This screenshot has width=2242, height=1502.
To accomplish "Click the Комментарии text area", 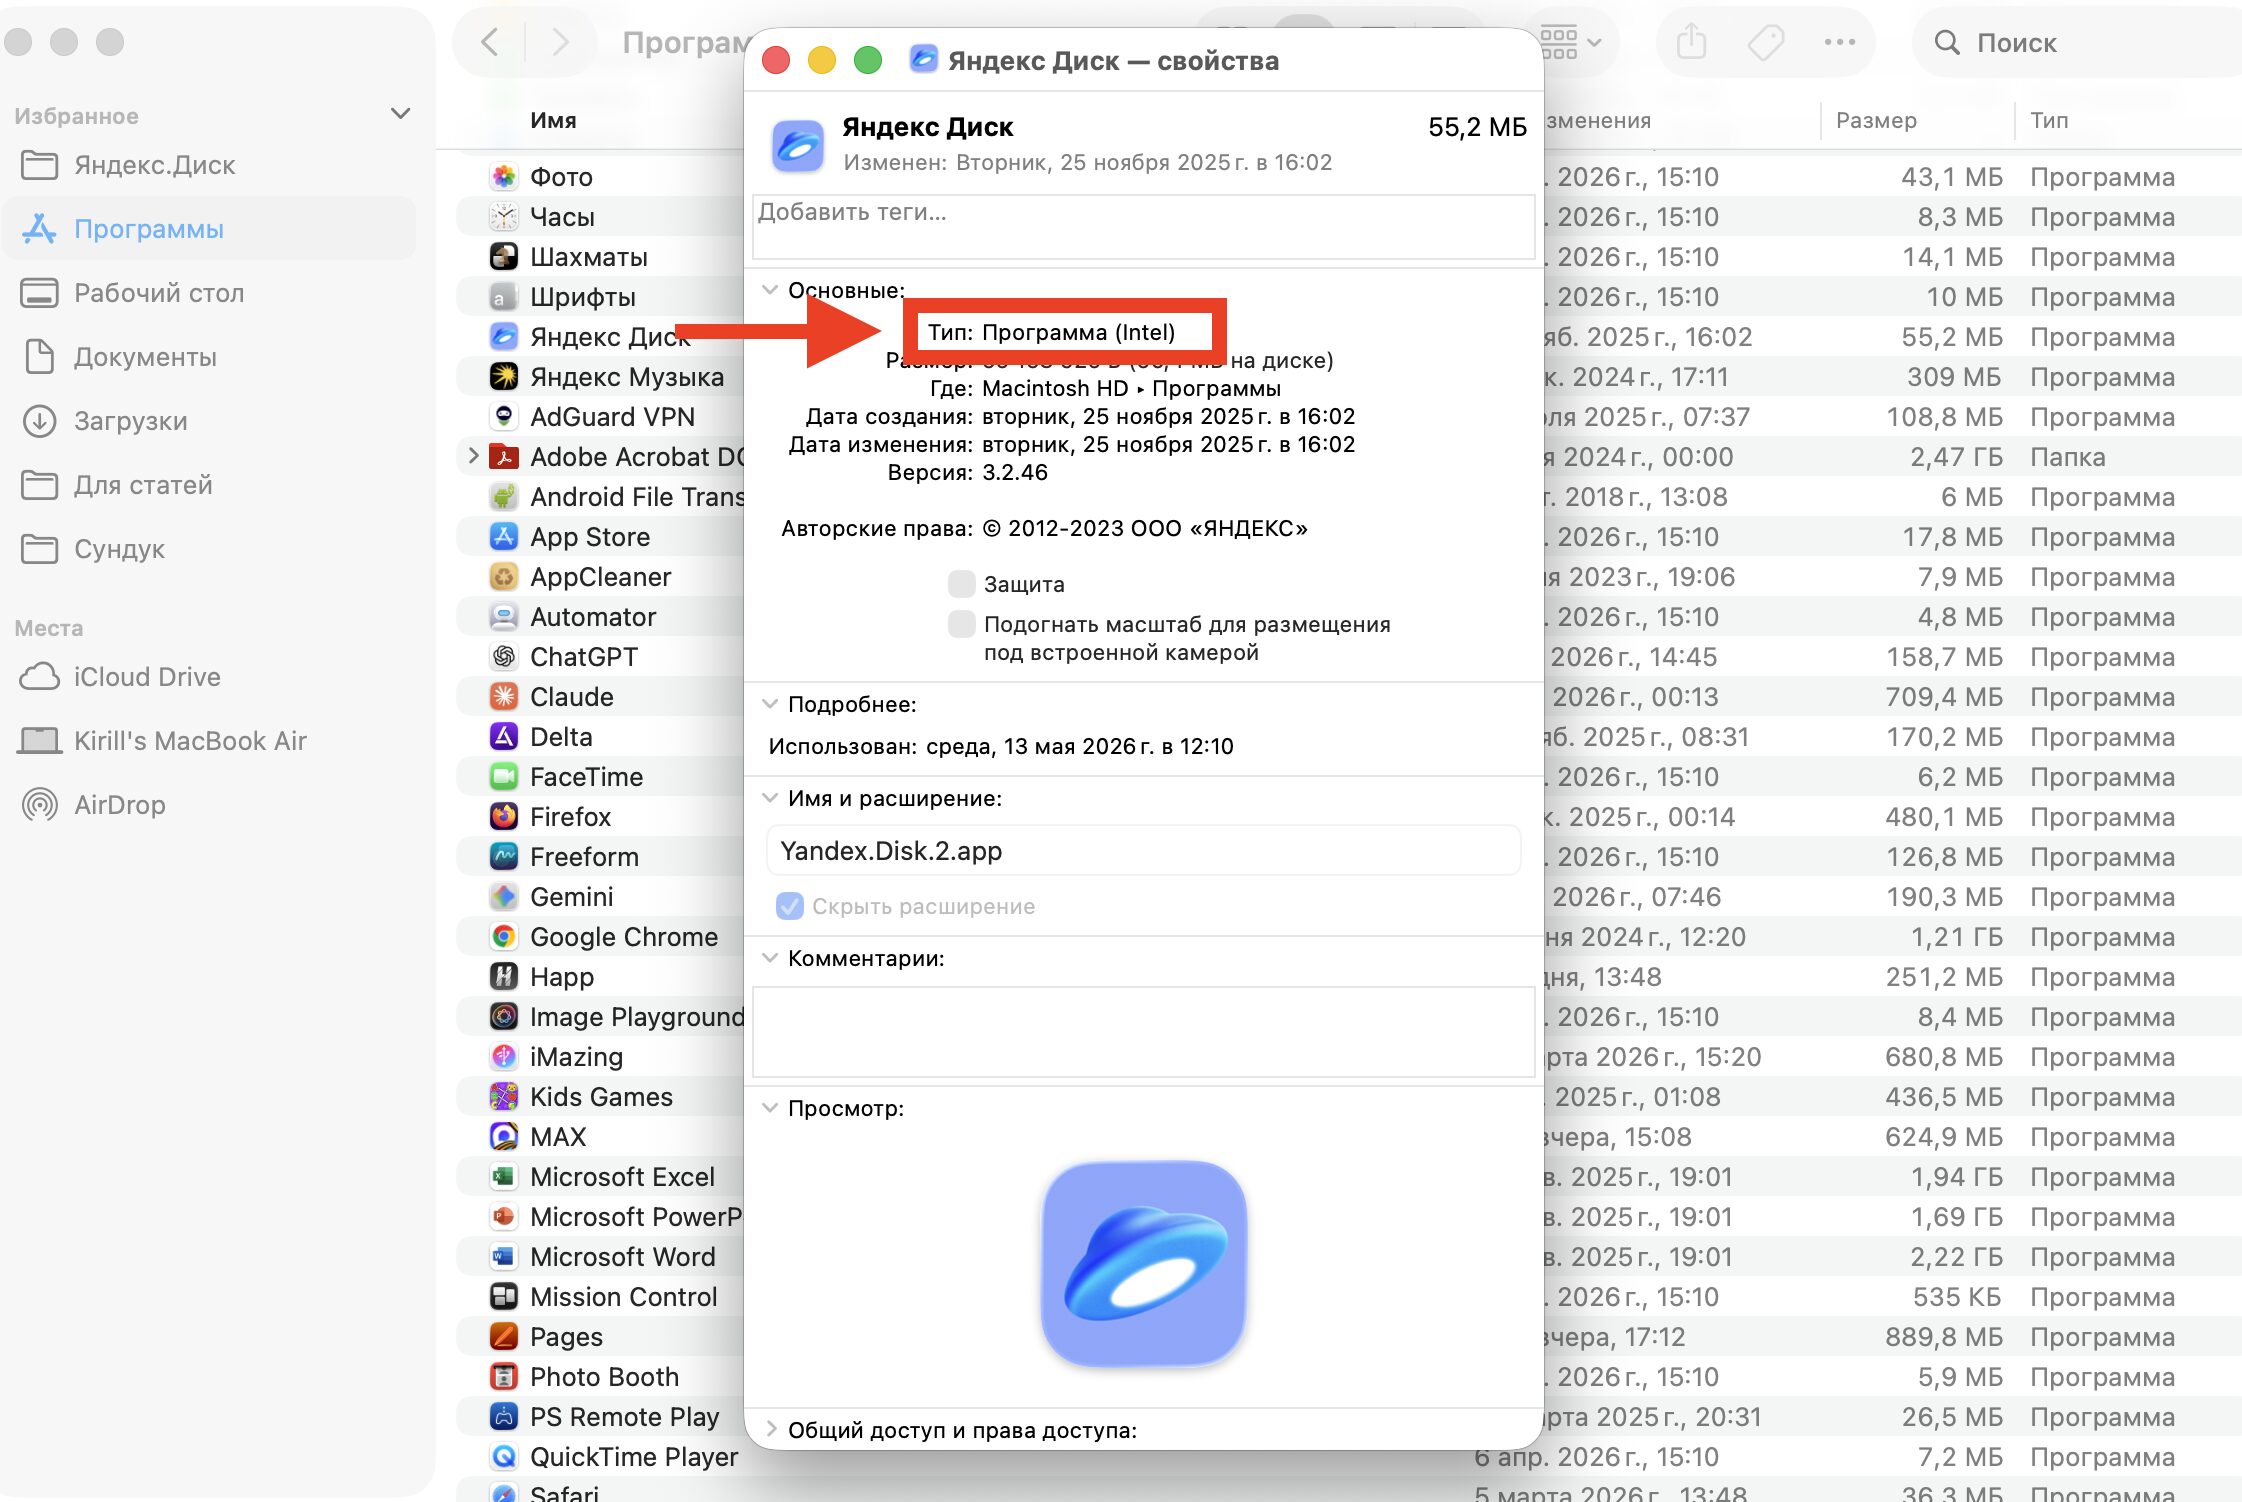I will (x=1143, y=1032).
